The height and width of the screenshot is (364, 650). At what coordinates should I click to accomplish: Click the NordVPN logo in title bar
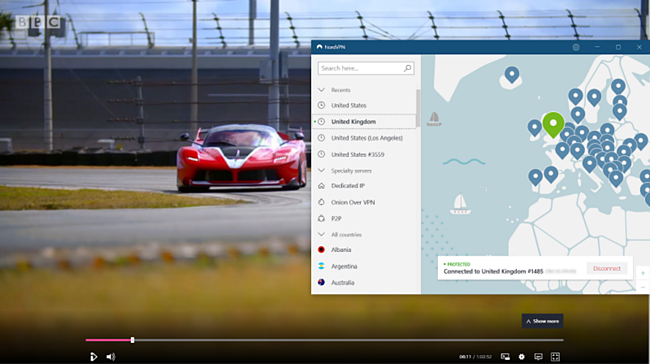click(x=319, y=47)
